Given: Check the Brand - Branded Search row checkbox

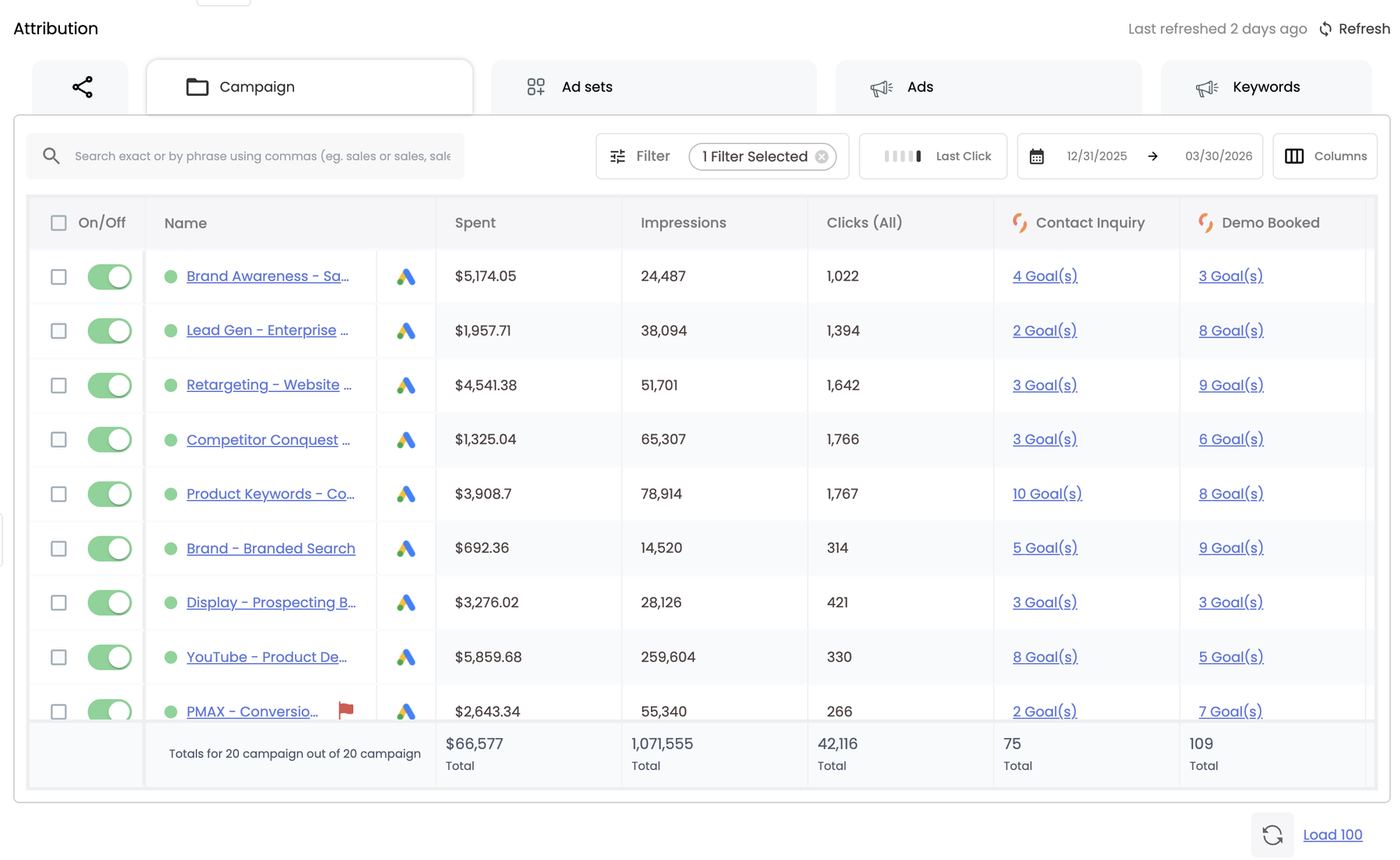Looking at the screenshot, I should (x=59, y=548).
